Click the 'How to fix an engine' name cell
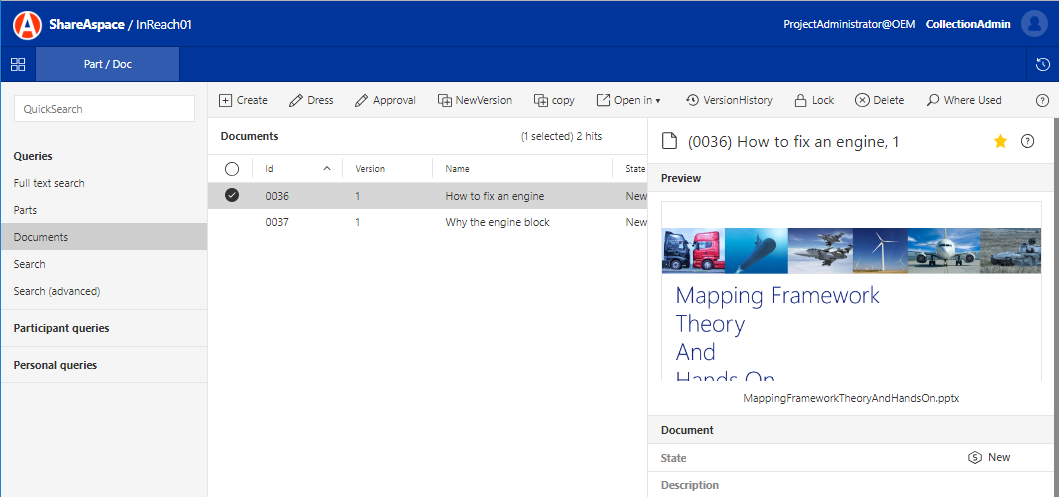The height and width of the screenshot is (497, 1059). (x=494, y=196)
